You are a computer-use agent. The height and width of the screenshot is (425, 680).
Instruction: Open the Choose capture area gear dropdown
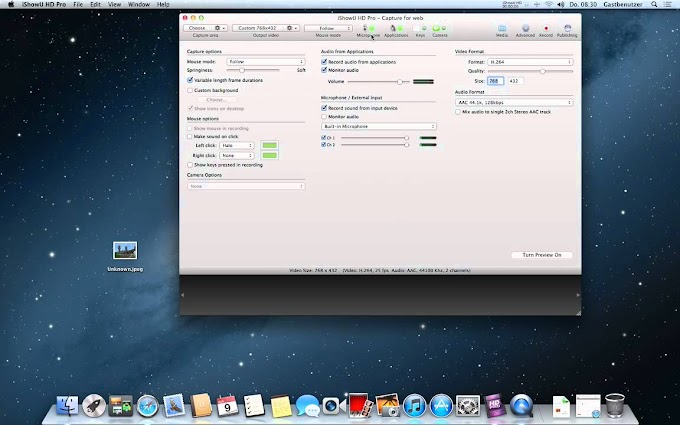point(219,28)
